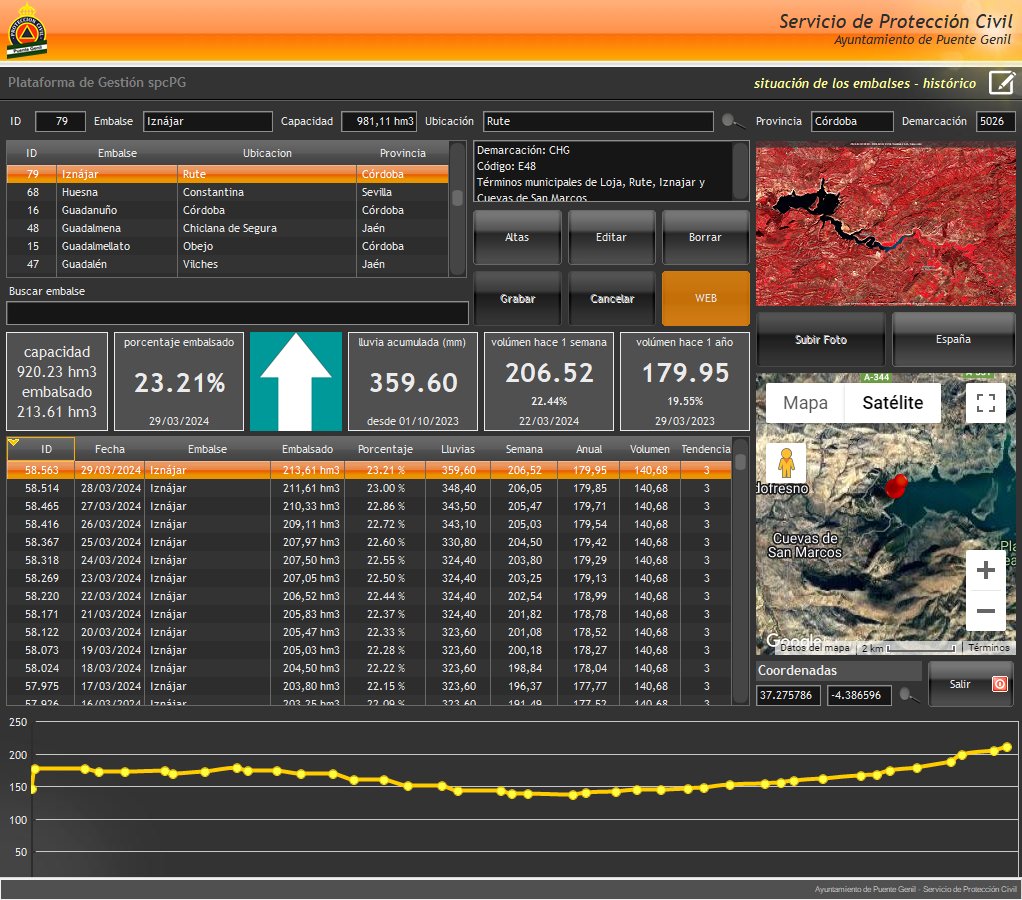Image resolution: width=1022 pixels, height=900 pixels.
Task: Sort history by Tendencia column header
Action: point(706,449)
